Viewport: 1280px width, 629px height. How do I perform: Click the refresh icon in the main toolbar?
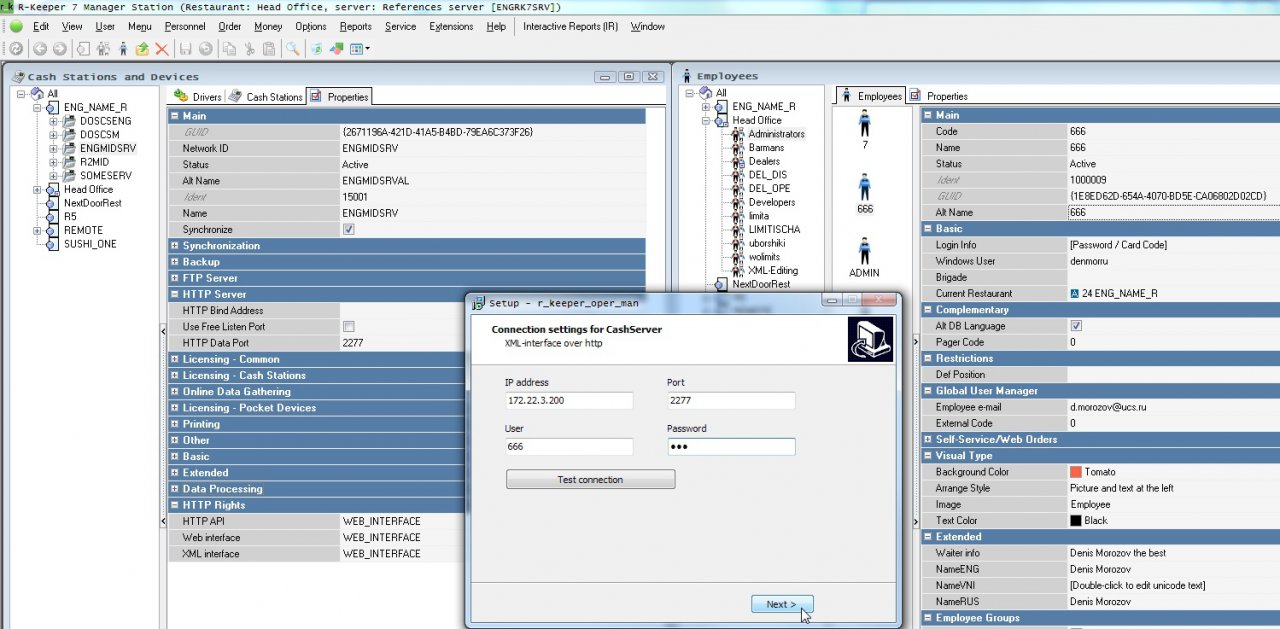(x=15, y=48)
